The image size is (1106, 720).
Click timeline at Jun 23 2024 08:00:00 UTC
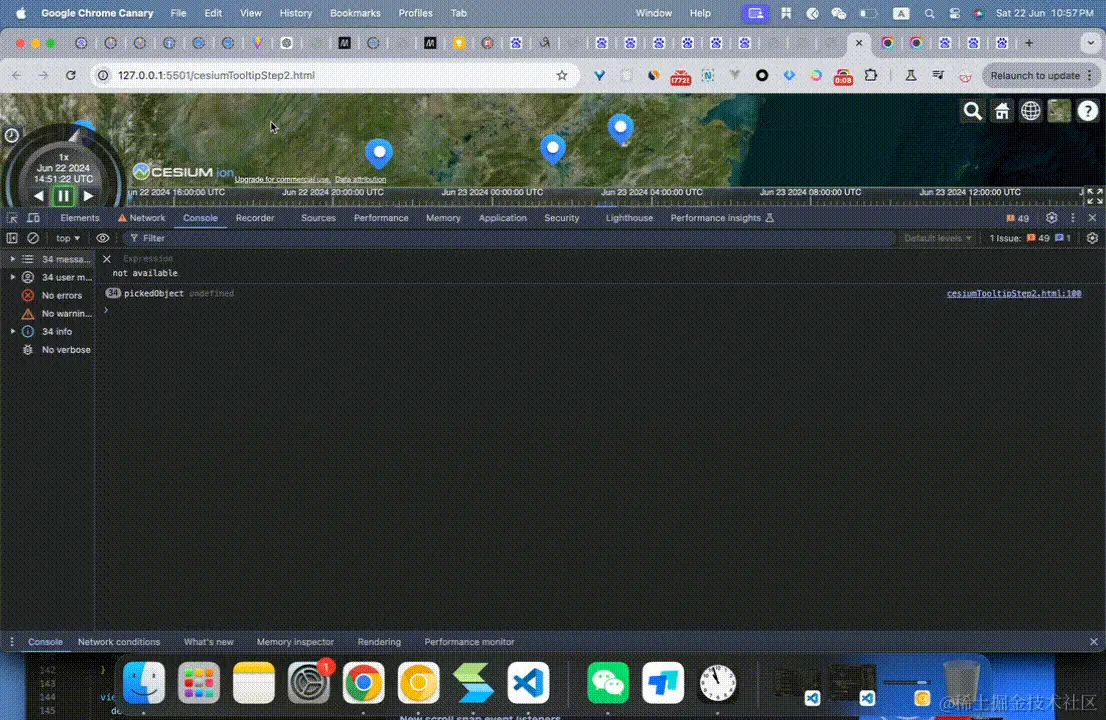tap(810, 193)
